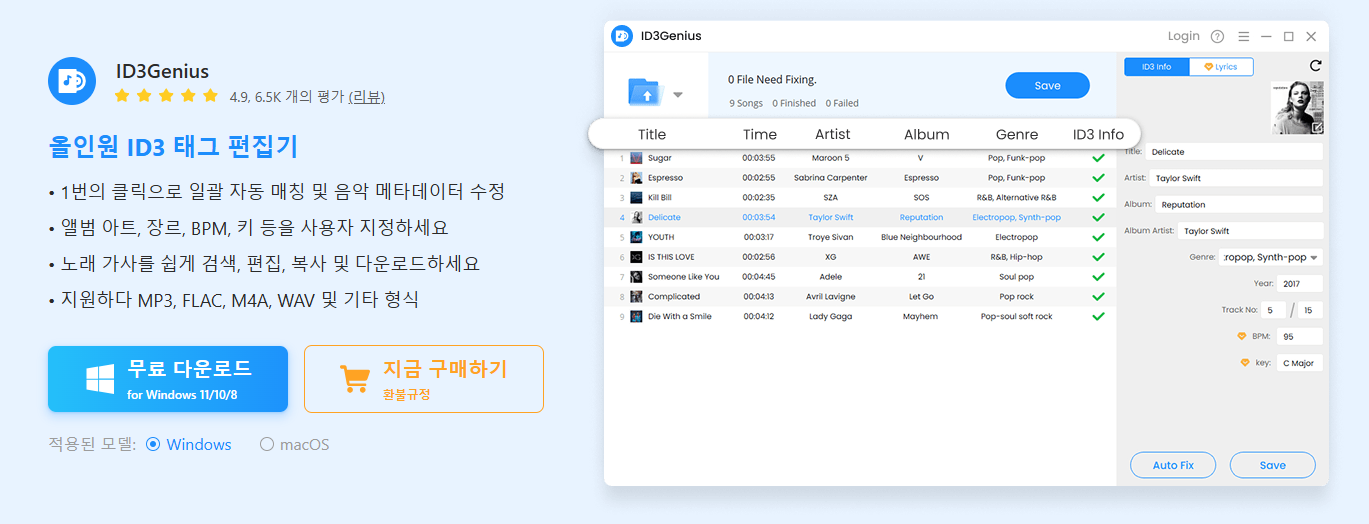
Task: Click the ID3Genius app logo in the title bar
Action: 621,36
